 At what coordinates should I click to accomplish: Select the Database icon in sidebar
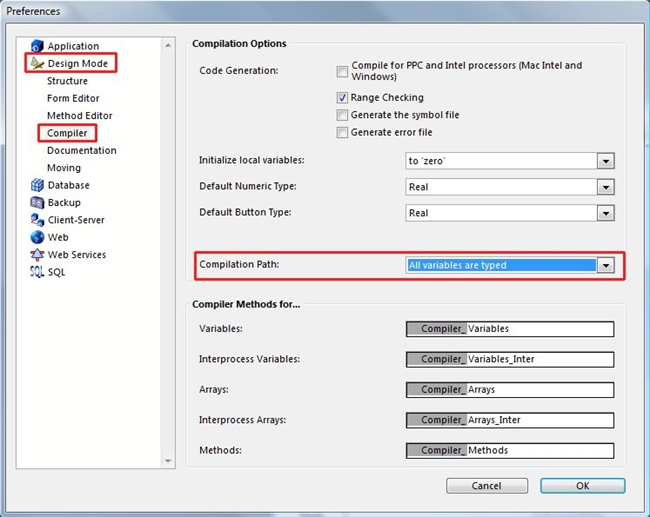click(37, 185)
